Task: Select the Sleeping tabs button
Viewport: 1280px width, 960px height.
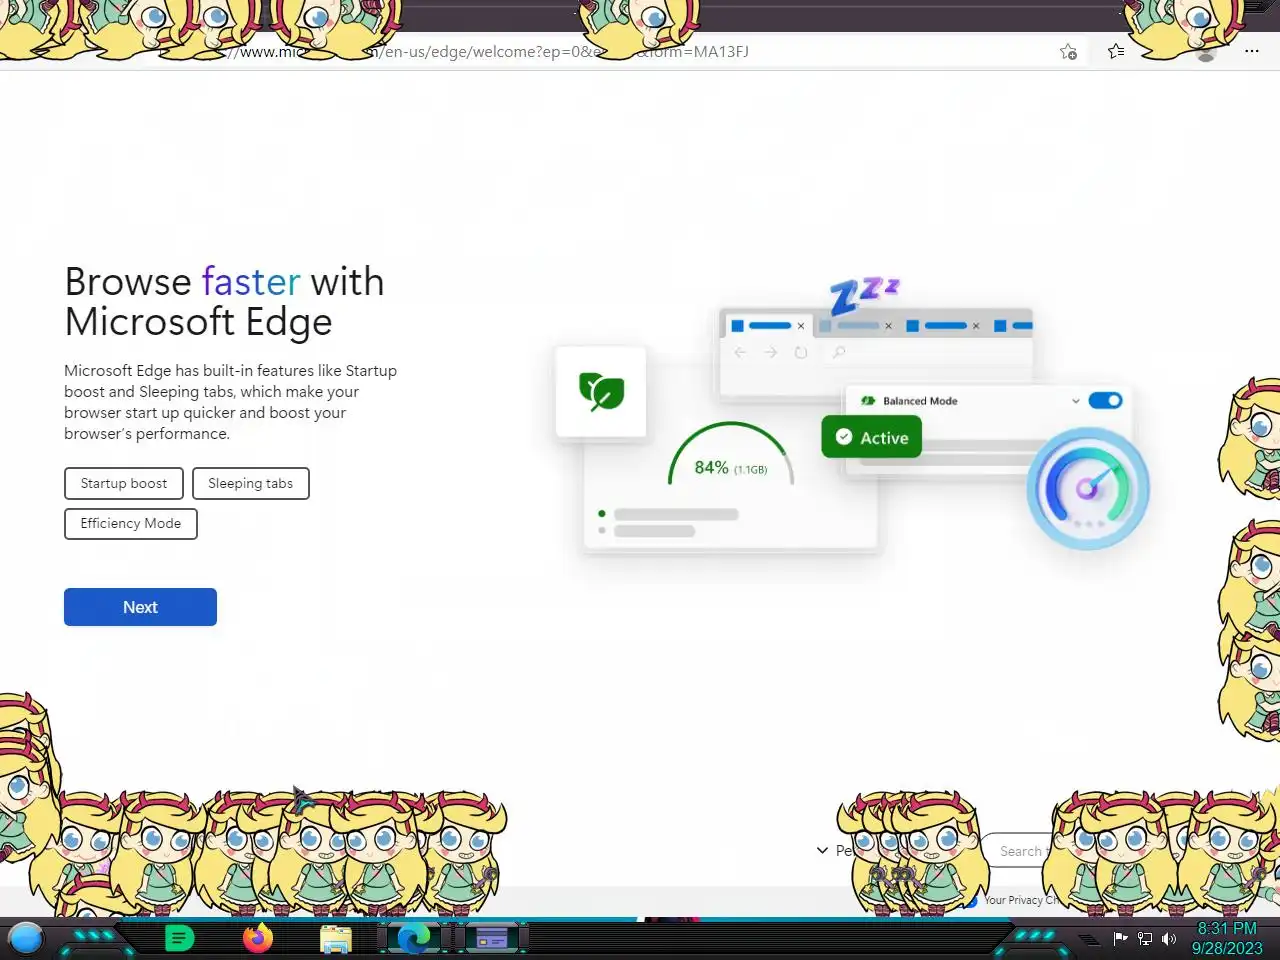Action: (x=251, y=483)
